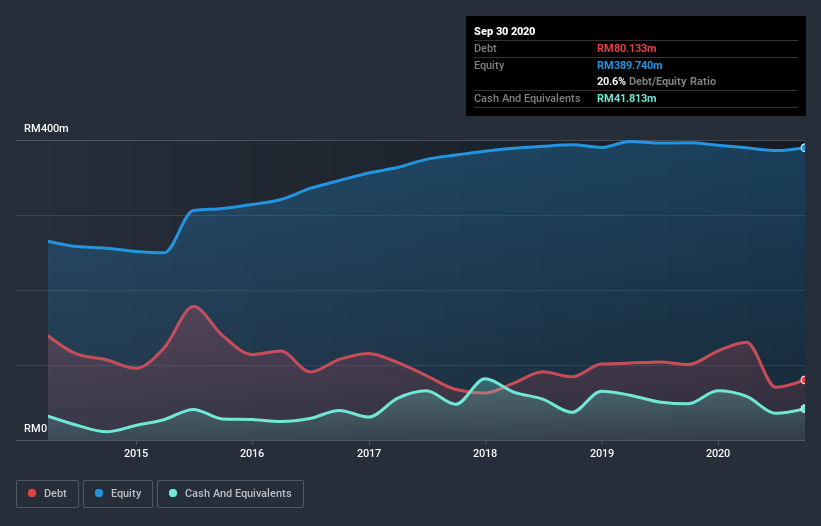Click the 2015 x-axis label
This screenshot has height=526, width=821.
point(136,453)
